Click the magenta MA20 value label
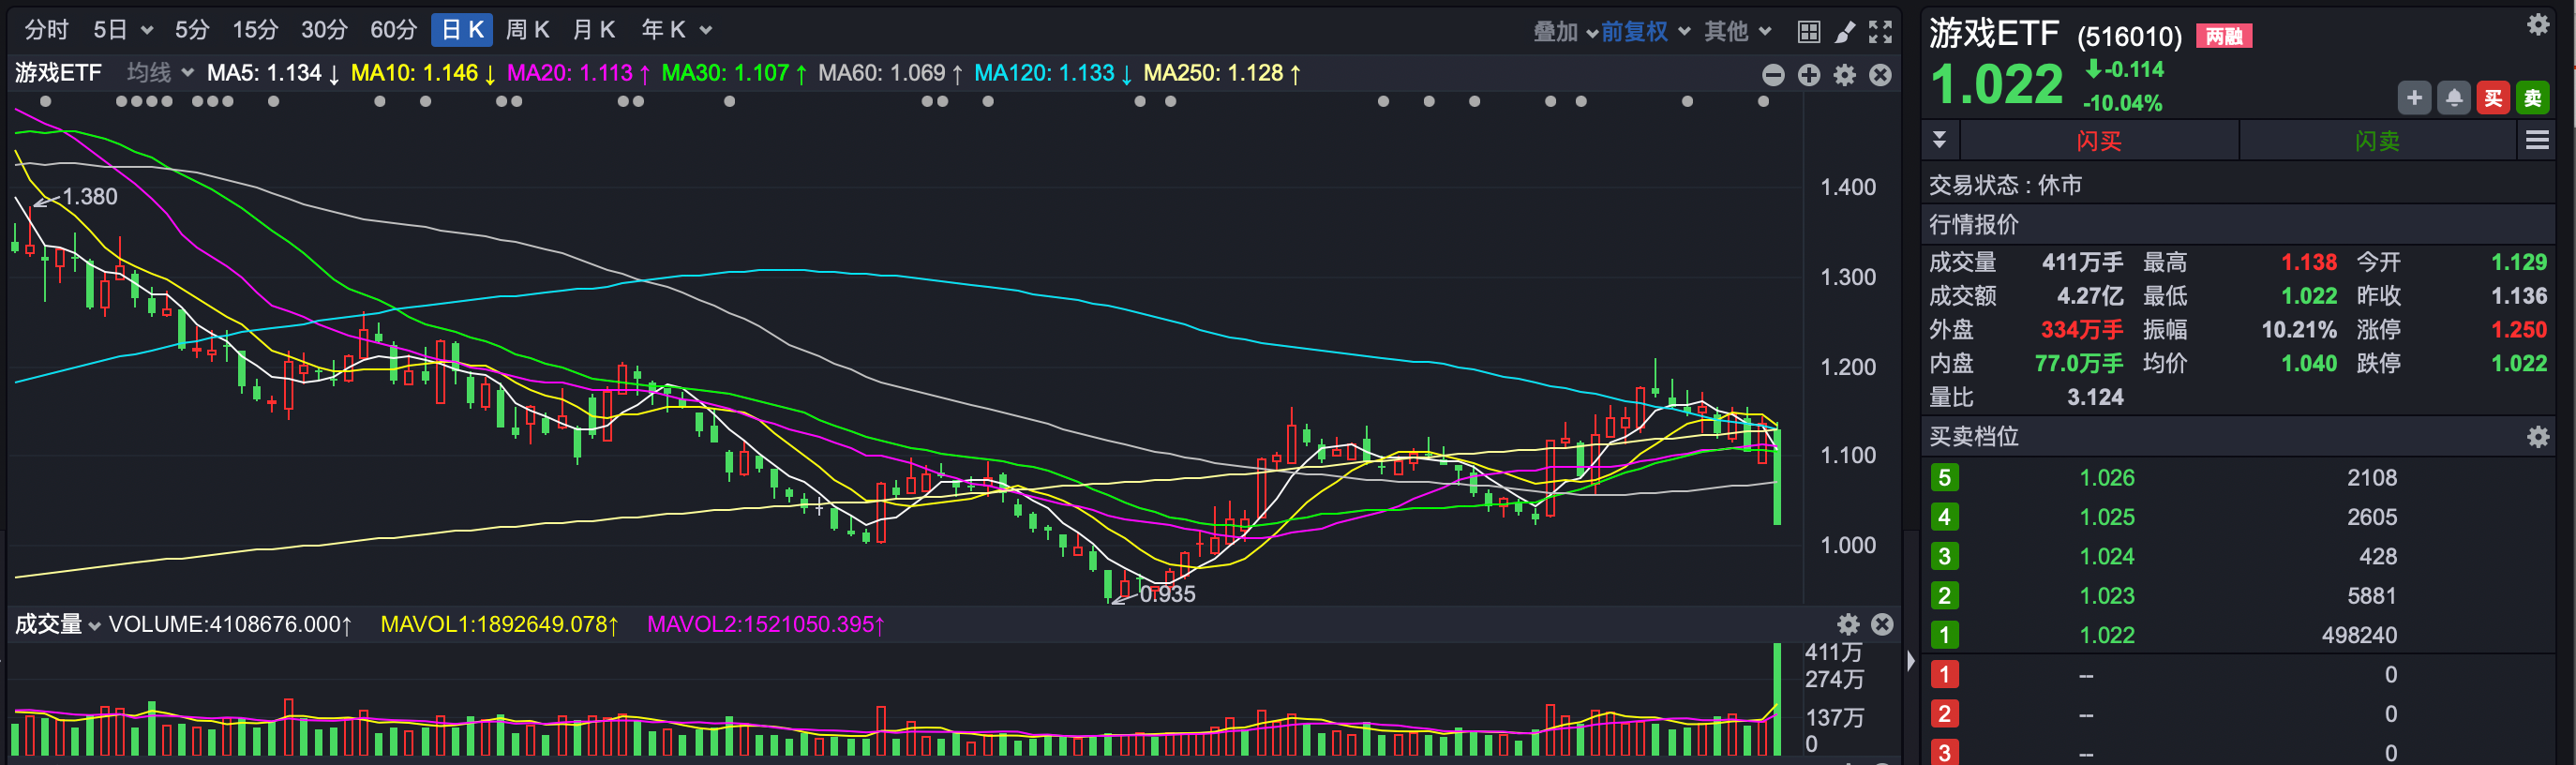2576x765 pixels. (x=580, y=73)
